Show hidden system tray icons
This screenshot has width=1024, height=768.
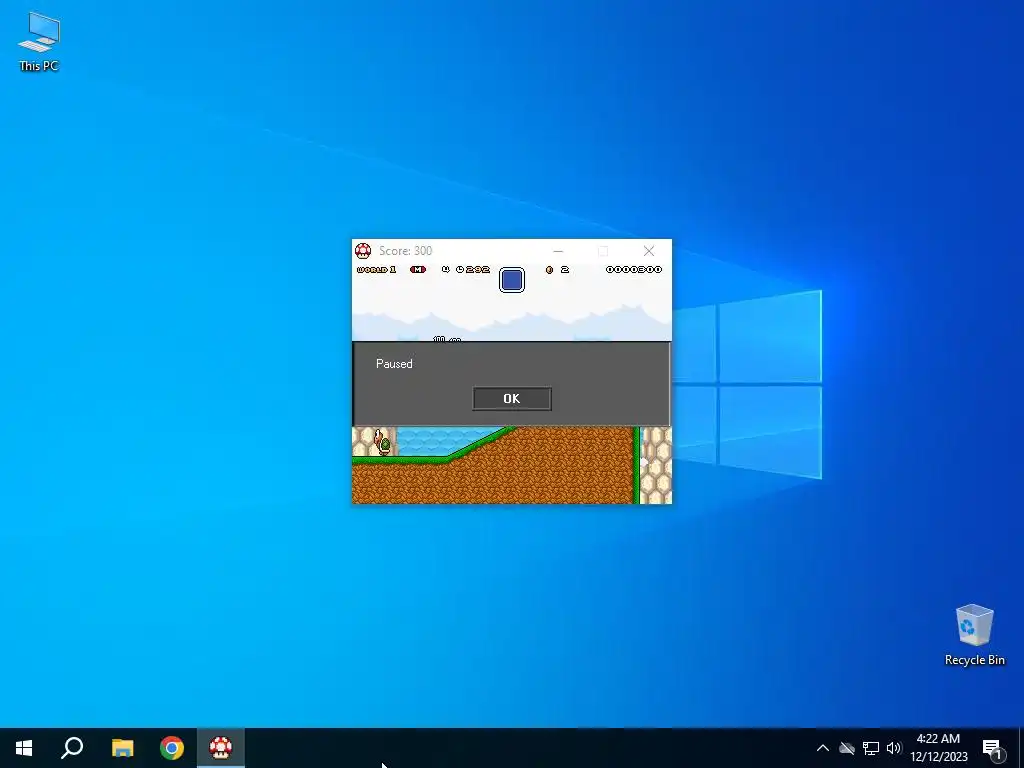pyautogui.click(x=823, y=748)
